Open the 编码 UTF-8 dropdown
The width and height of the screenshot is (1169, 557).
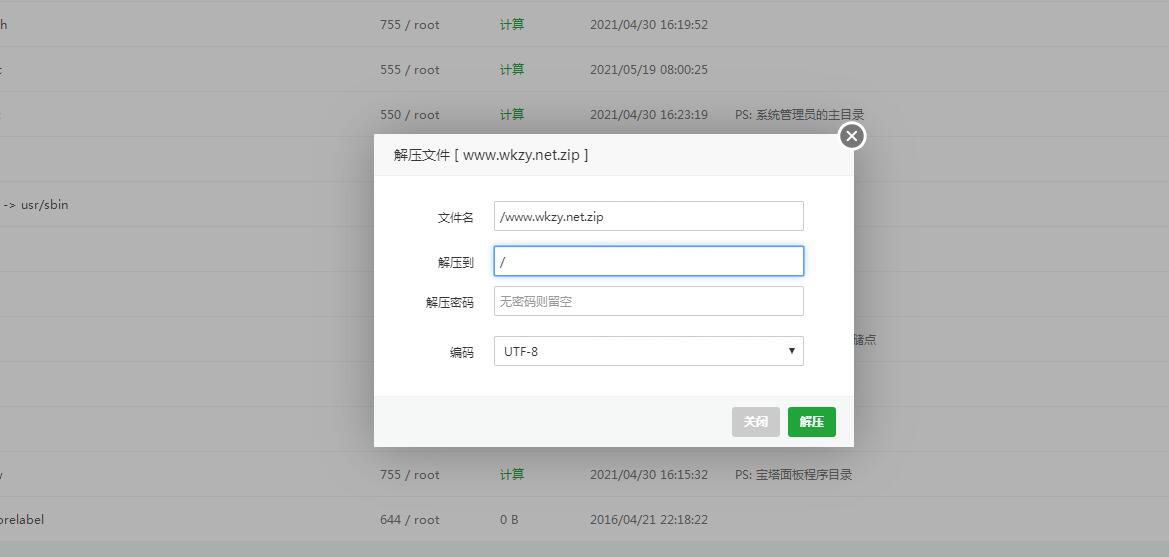pos(648,351)
